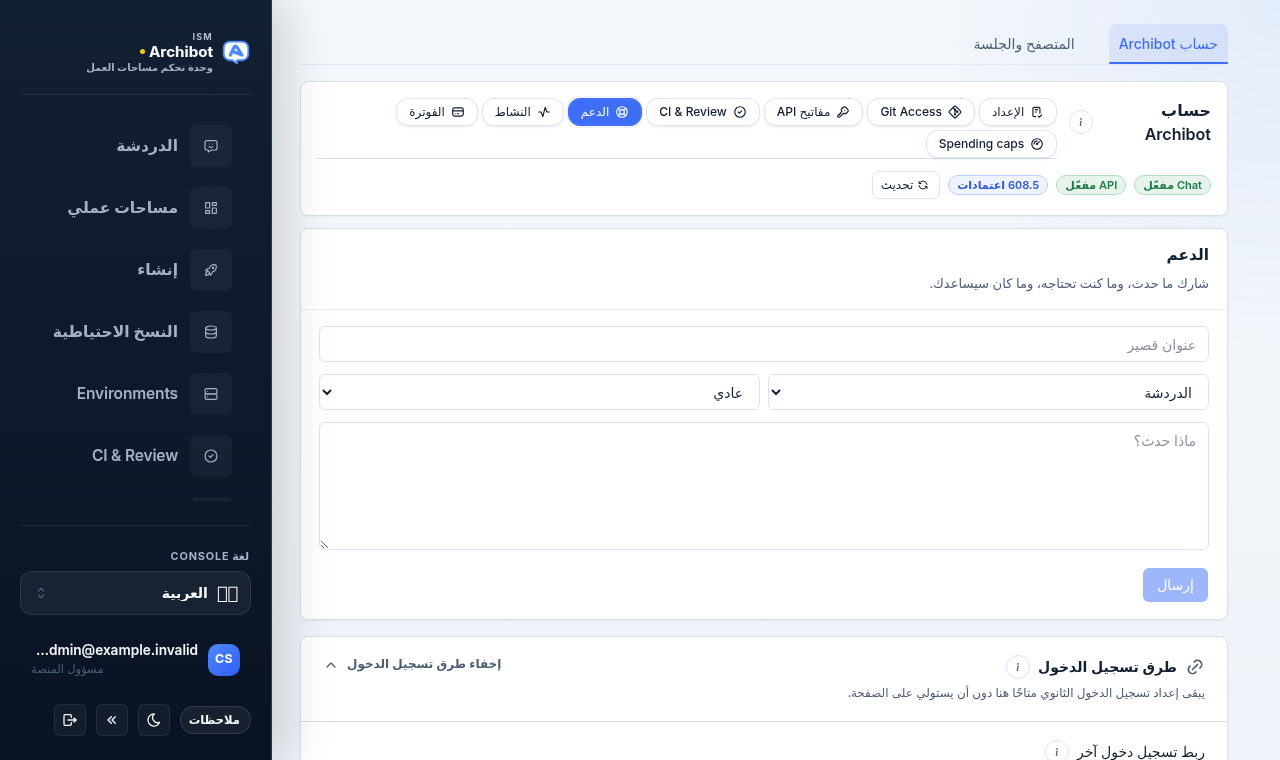Open Environments sidebar menu label
Image resolution: width=1280 pixels, height=760 pixels.
(x=127, y=394)
